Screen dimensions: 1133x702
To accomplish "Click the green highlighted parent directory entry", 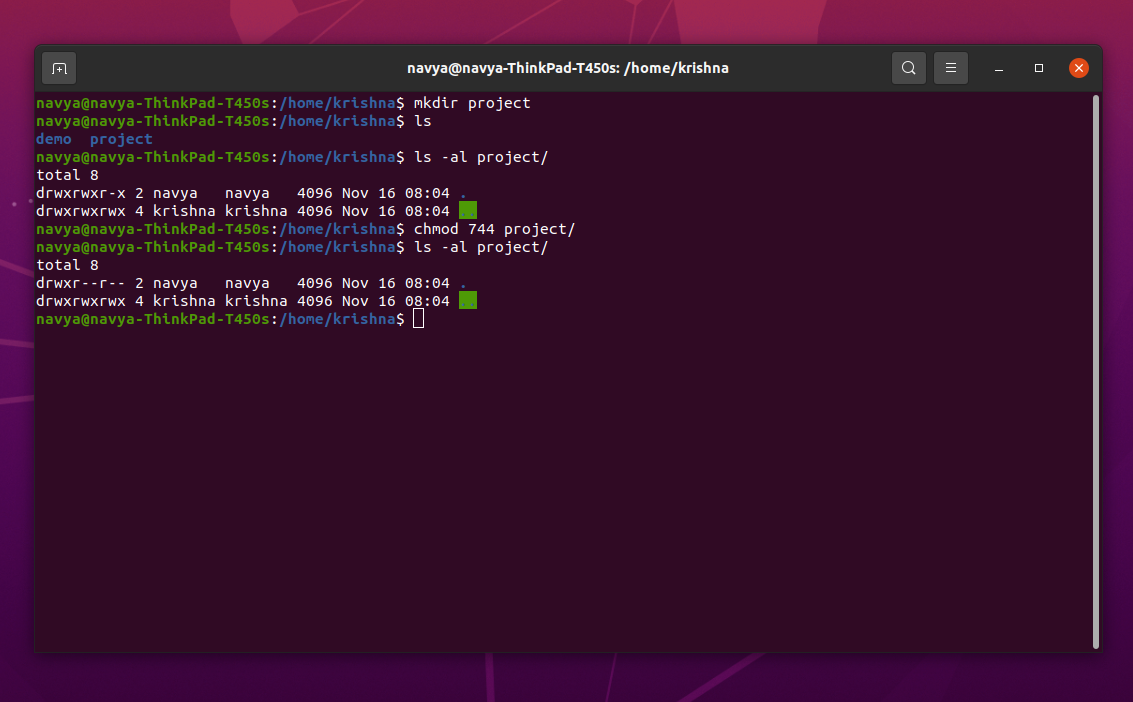I will coord(468,210).
